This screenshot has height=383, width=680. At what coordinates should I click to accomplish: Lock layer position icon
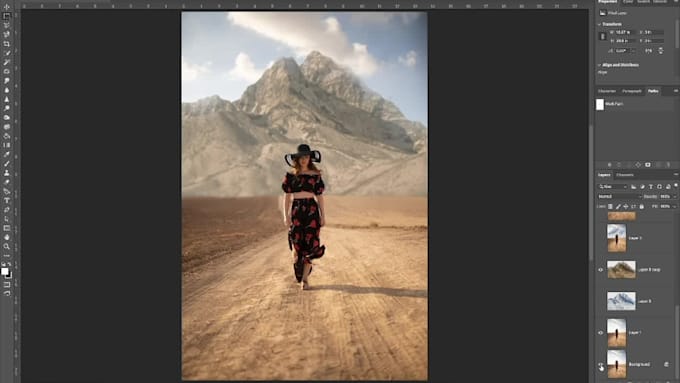[626, 206]
